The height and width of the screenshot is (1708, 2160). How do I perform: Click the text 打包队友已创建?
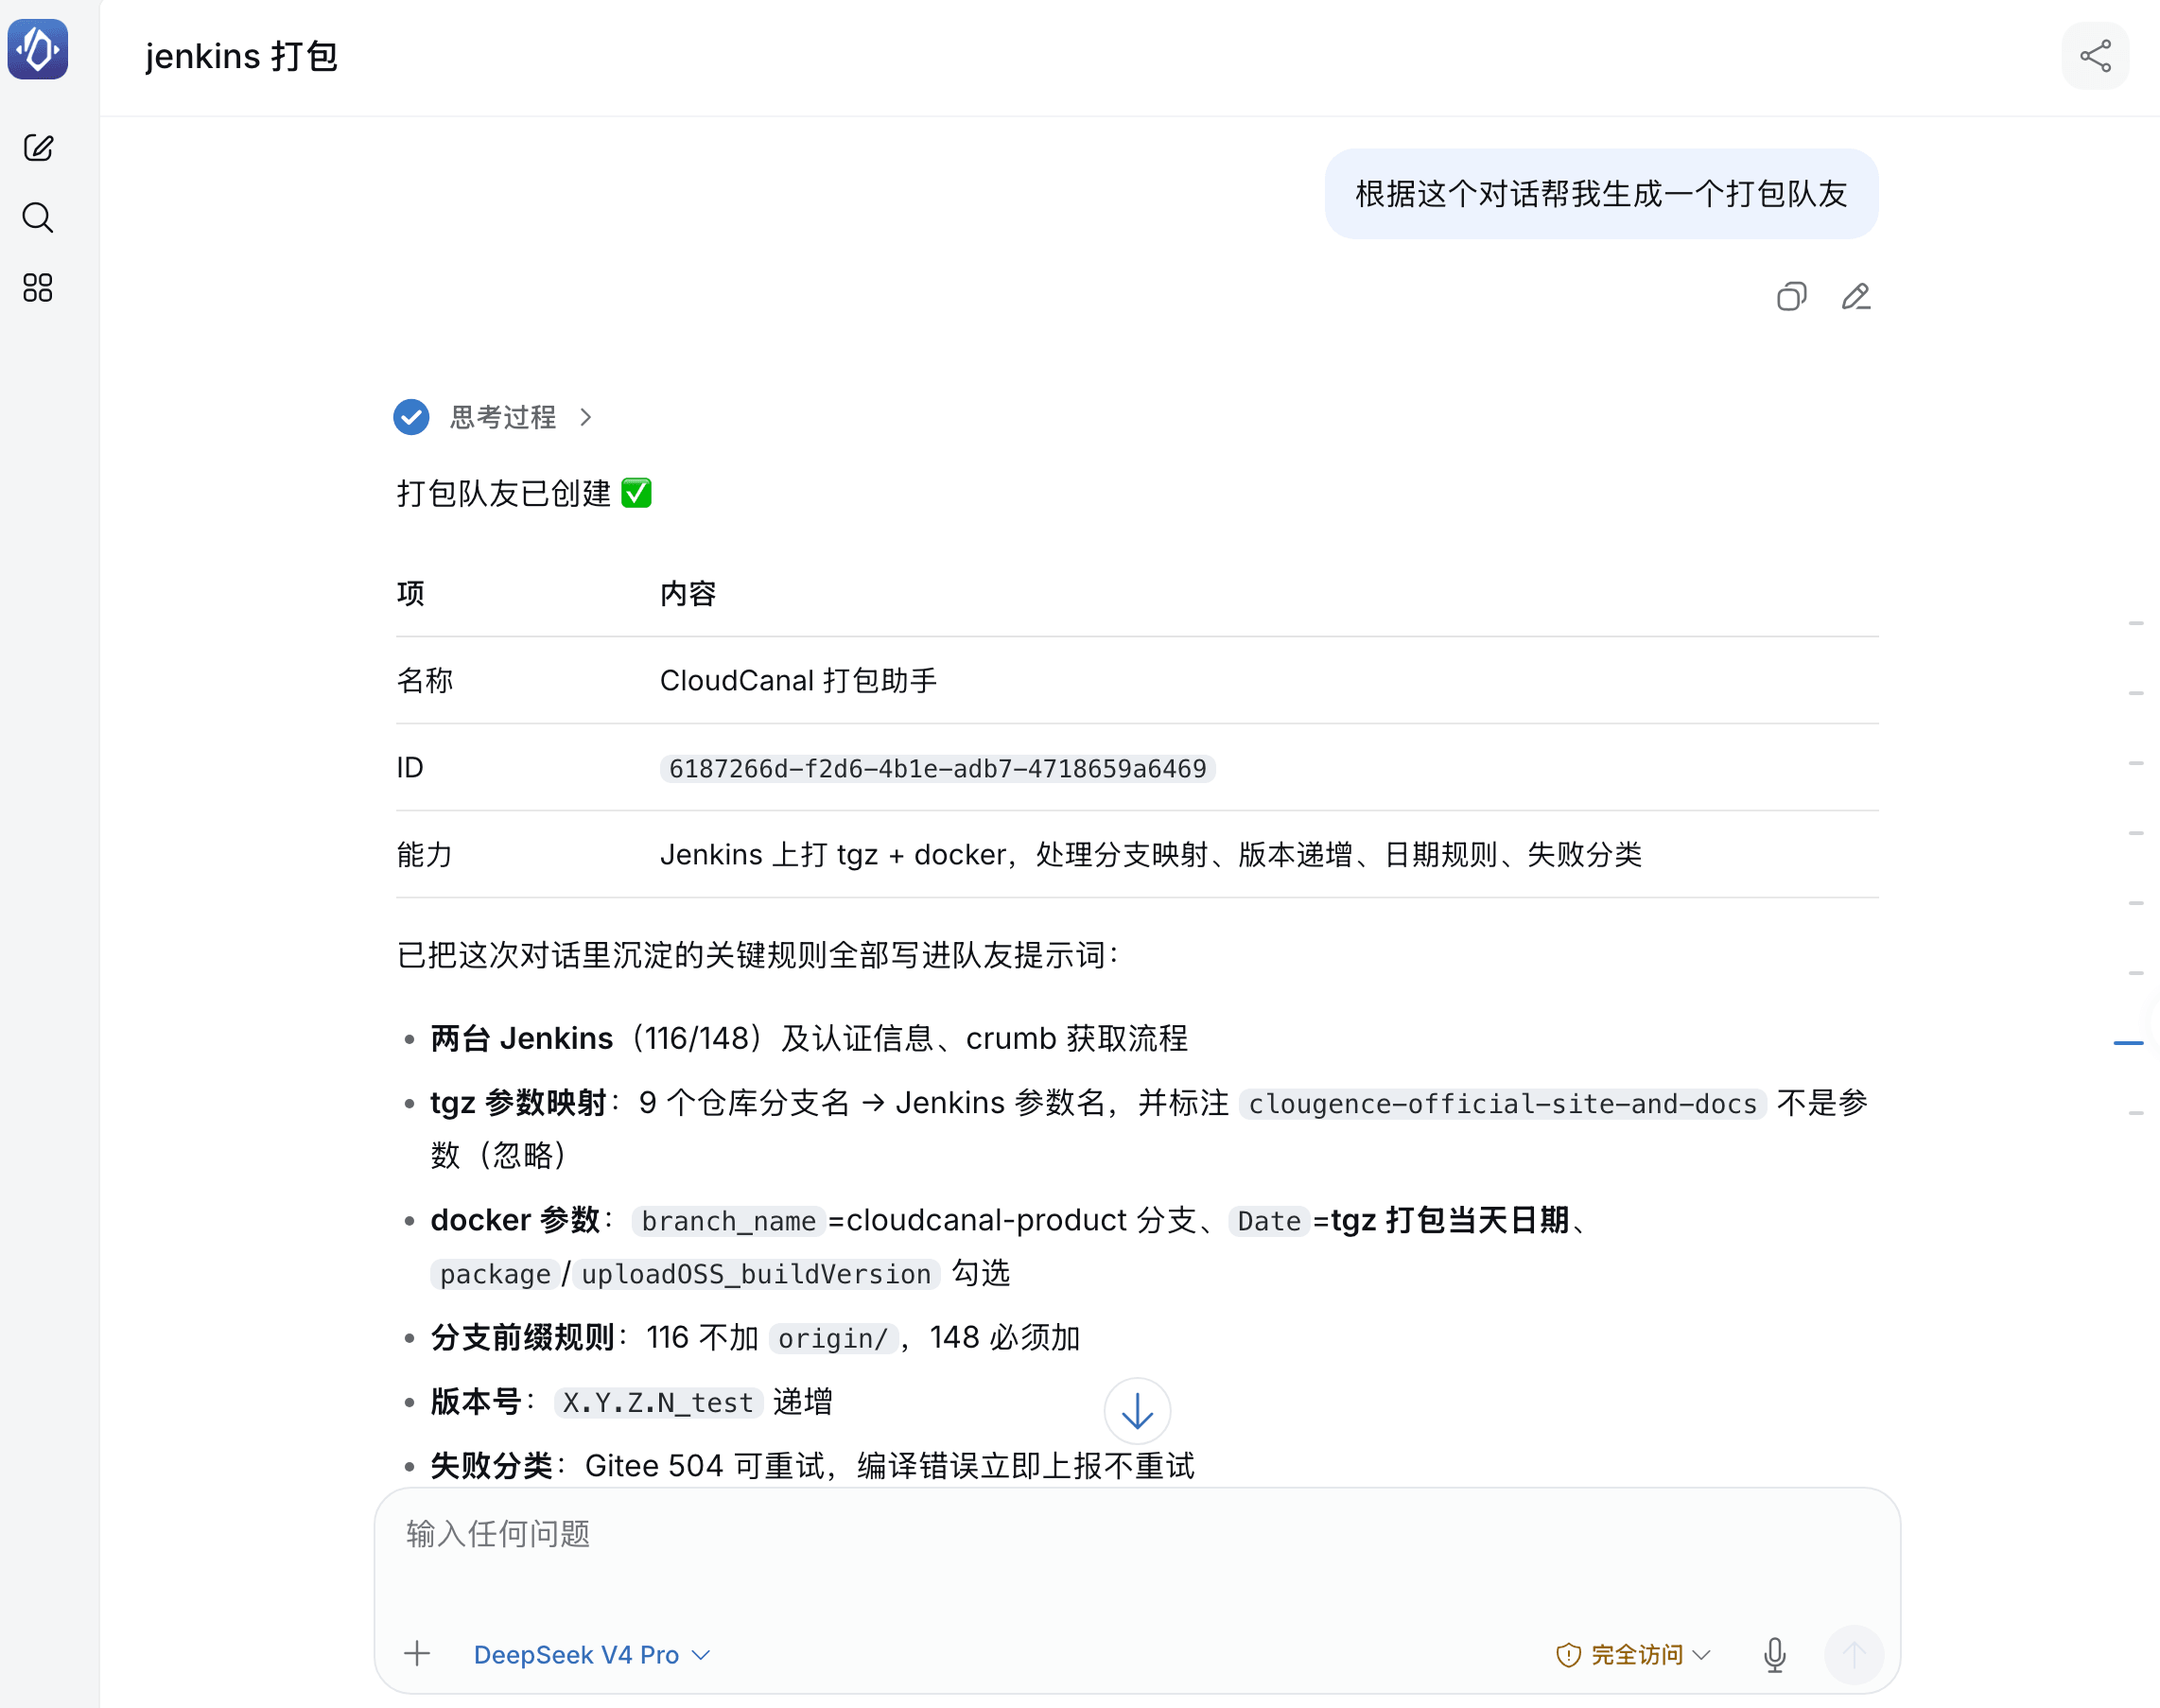pyautogui.click(x=504, y=493)
